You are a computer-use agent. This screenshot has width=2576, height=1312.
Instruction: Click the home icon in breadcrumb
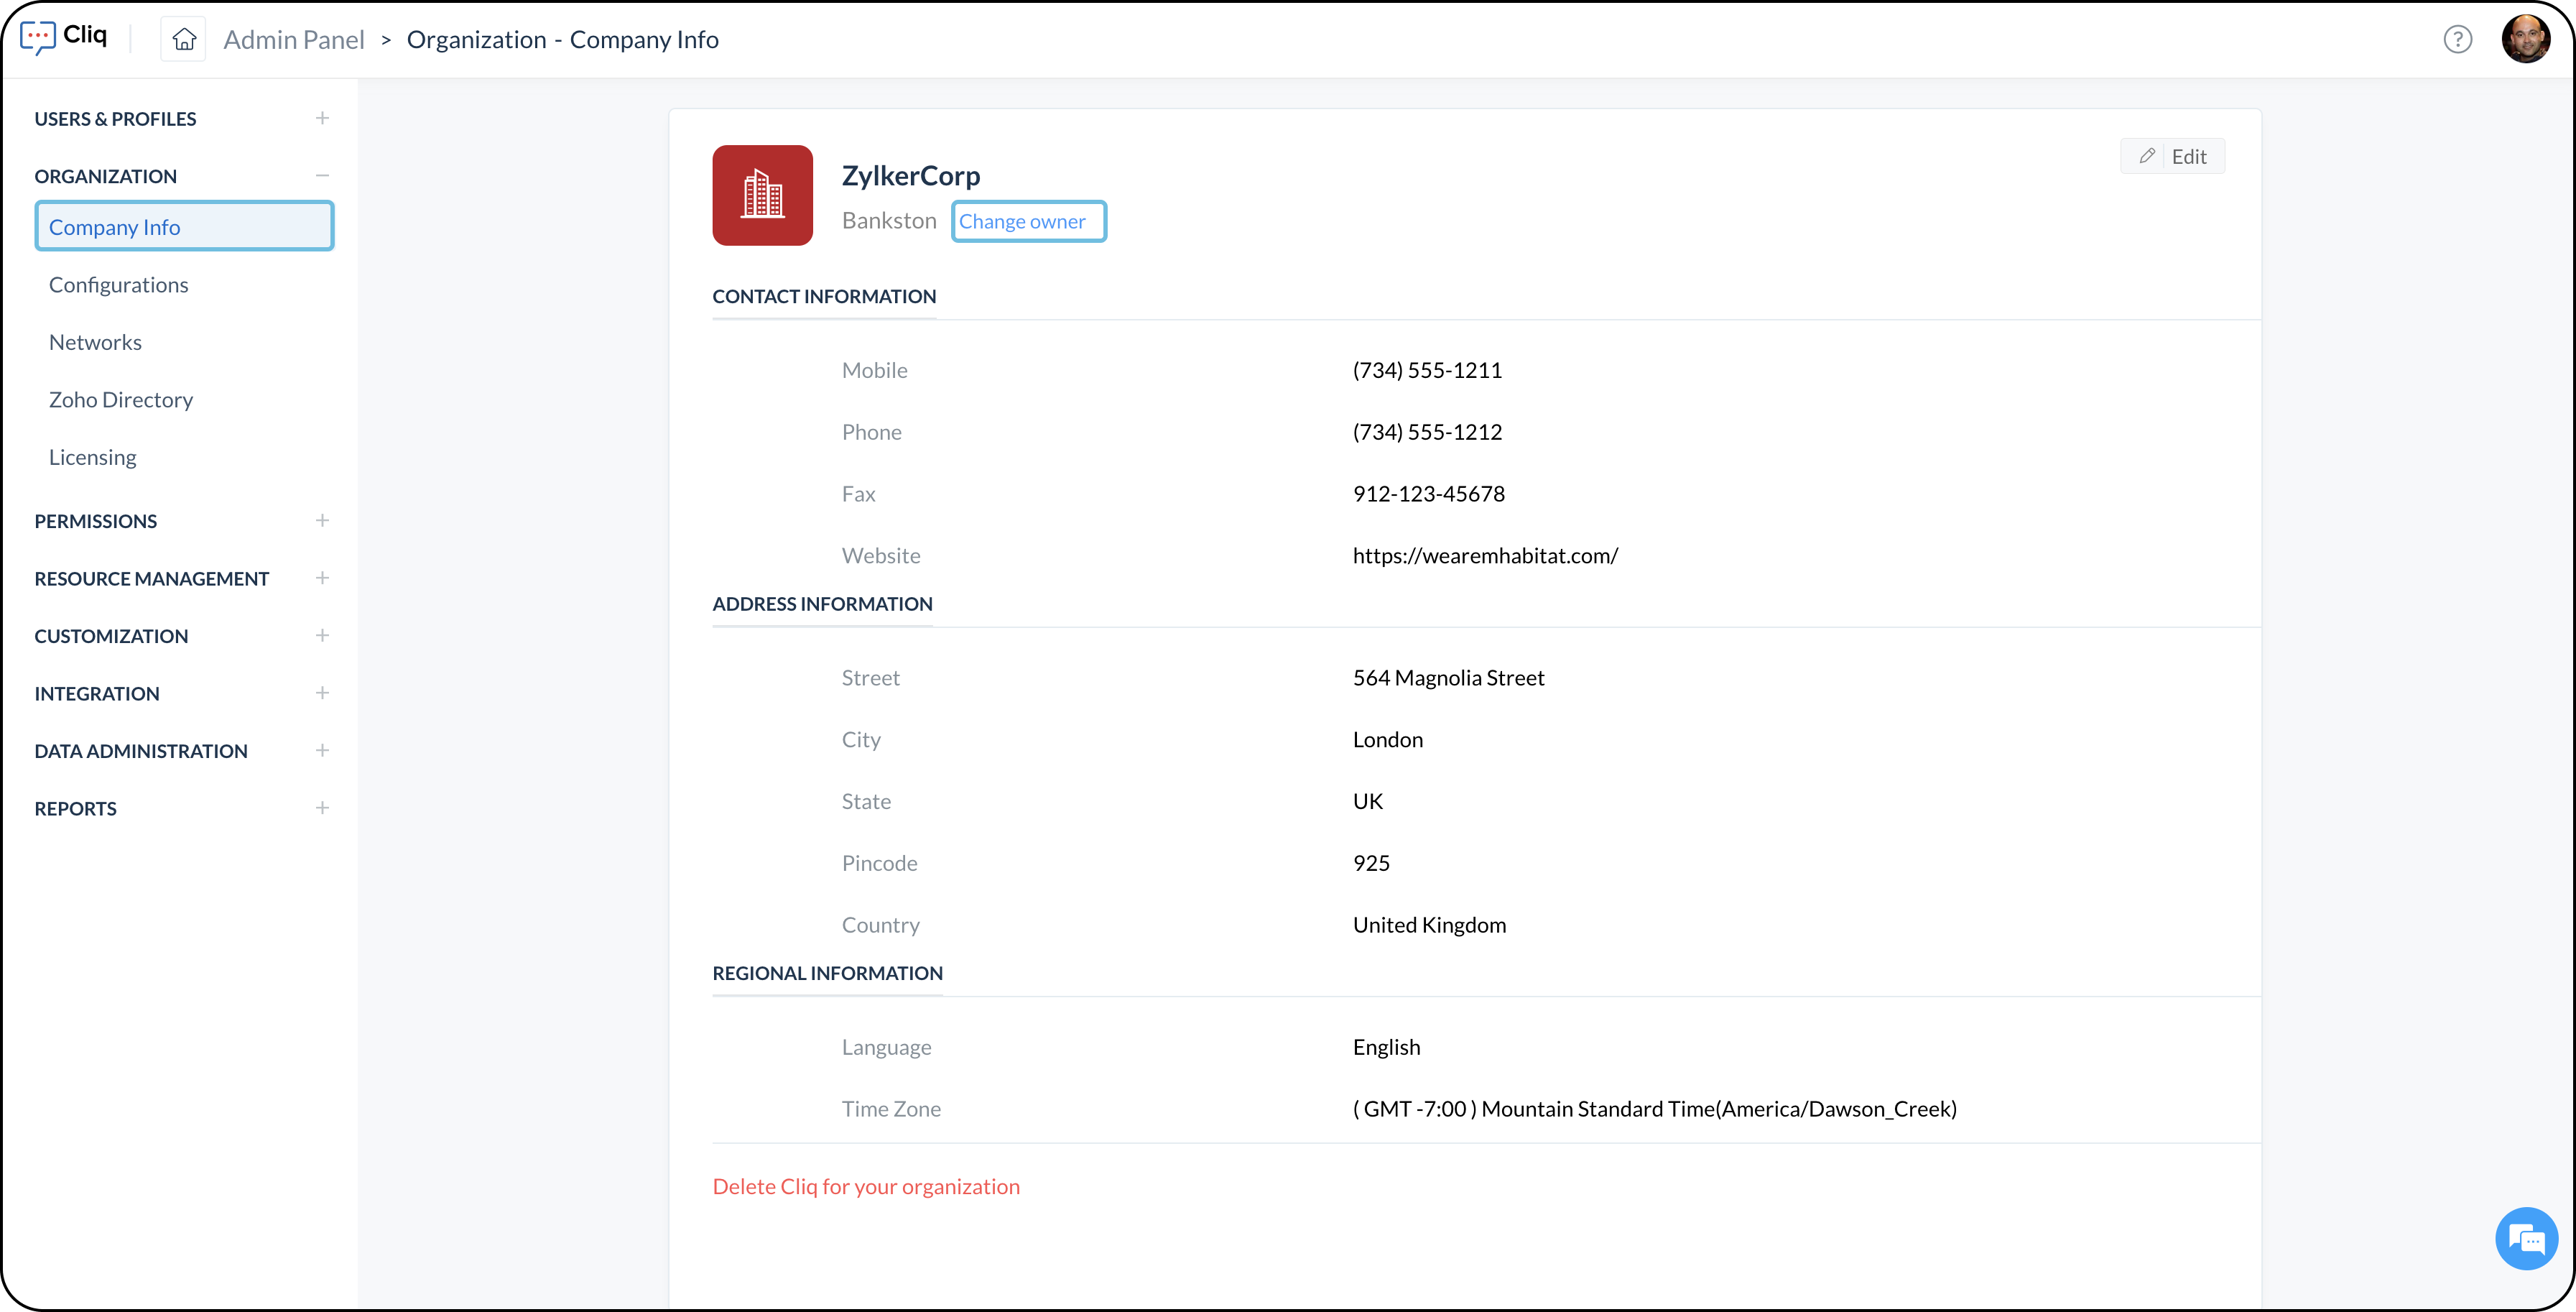184,39
